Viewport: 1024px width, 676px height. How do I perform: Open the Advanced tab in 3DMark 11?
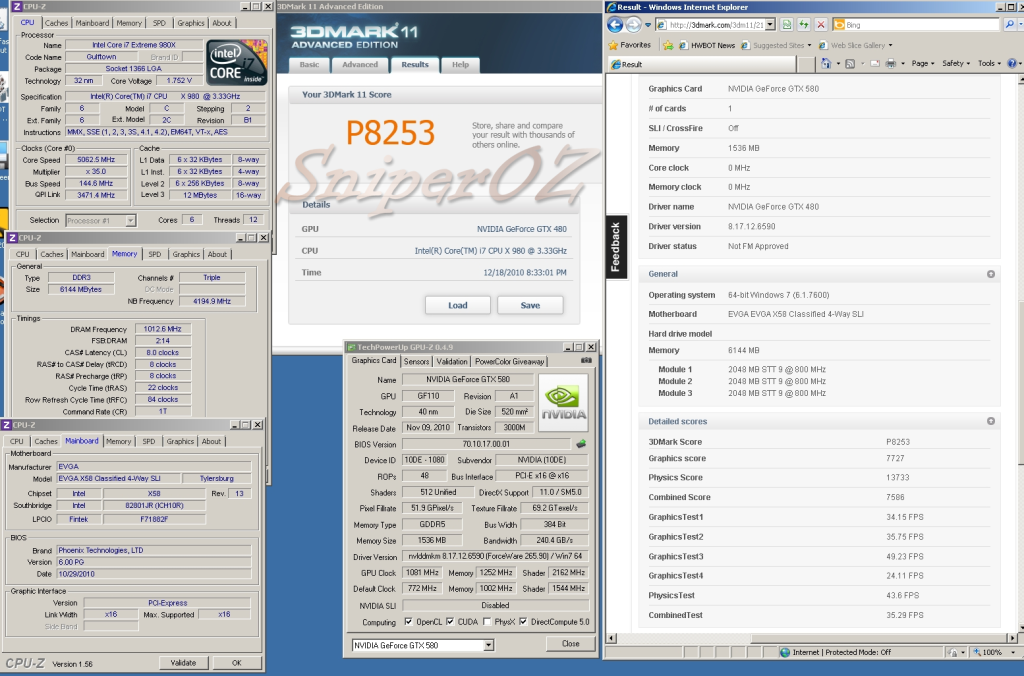[359, 65]
